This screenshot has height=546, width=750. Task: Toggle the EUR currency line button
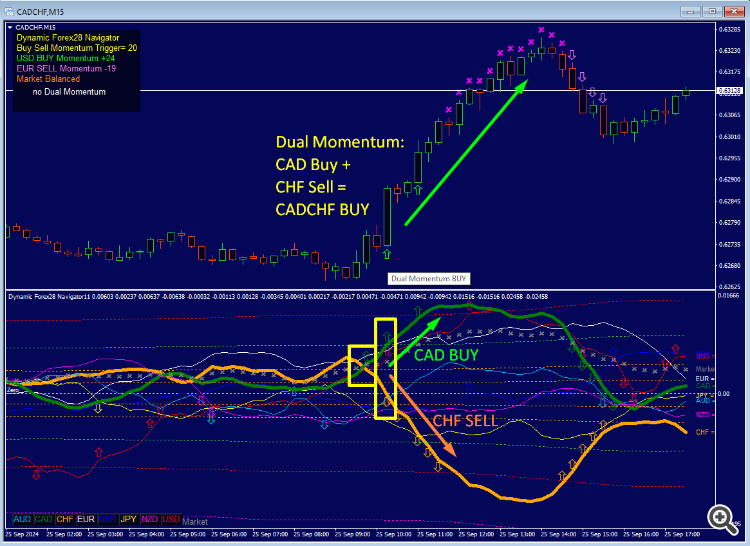click(86, 519)
